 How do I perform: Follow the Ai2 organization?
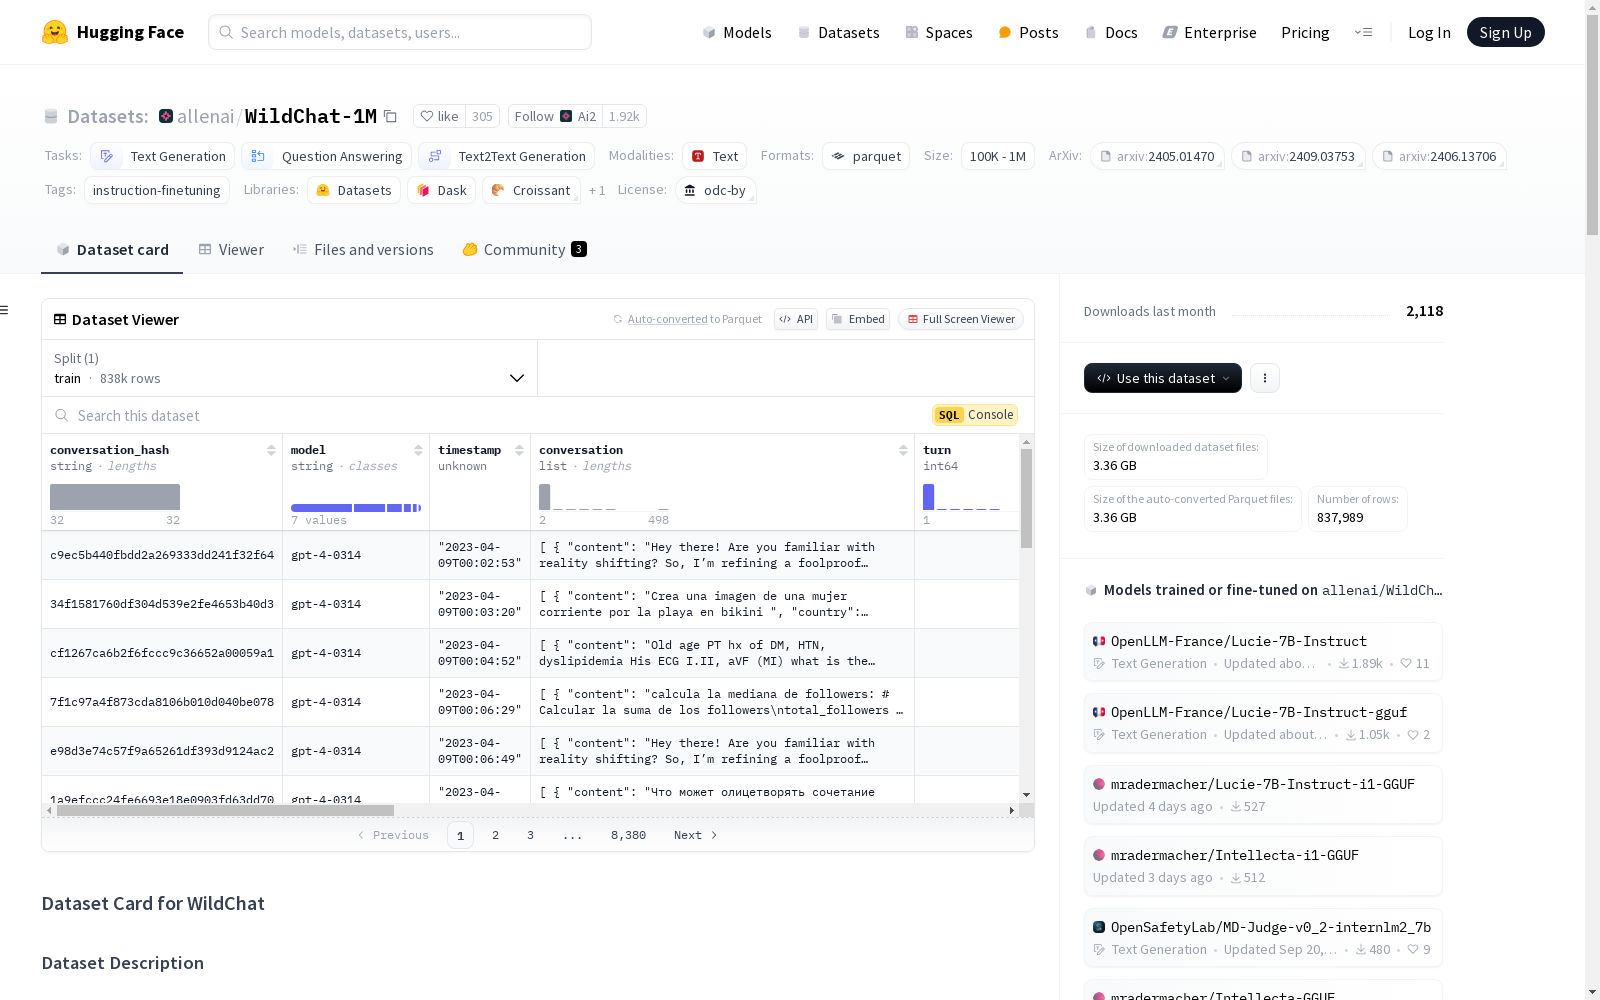point(555,116)
